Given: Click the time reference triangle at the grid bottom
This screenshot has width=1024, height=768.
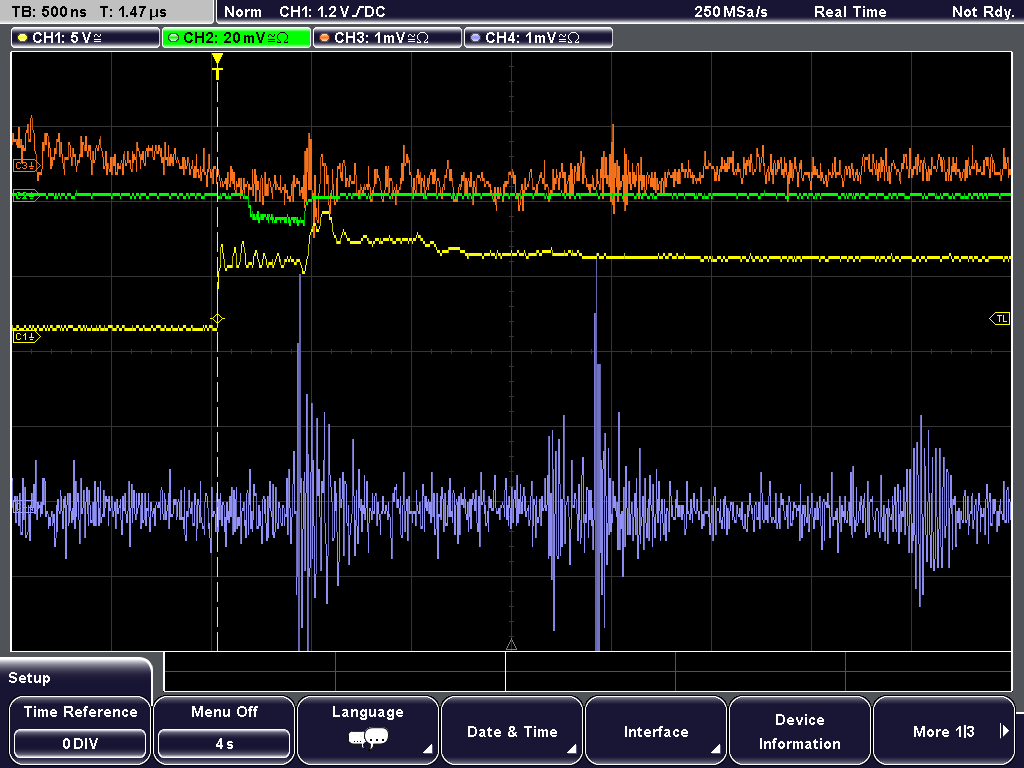Looking at the screenshot, I should click(x=511, y=645).
